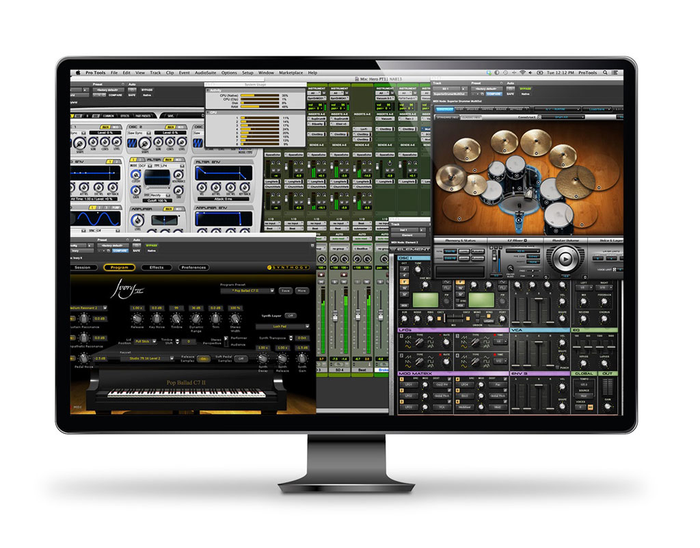Click the LFO sine wave display
This screenshot has height=548, width=700.
(x=96, y=219)
